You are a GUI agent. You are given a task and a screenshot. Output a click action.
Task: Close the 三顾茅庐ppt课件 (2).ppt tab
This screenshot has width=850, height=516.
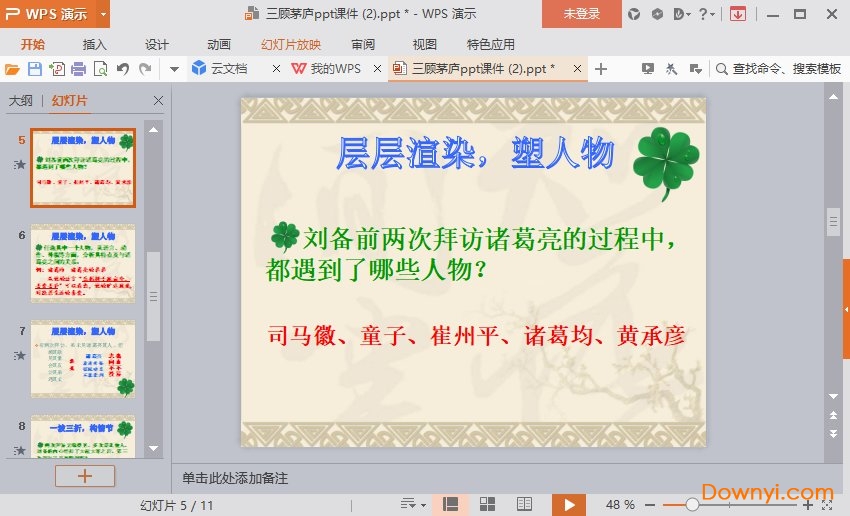tap(577, 68)
